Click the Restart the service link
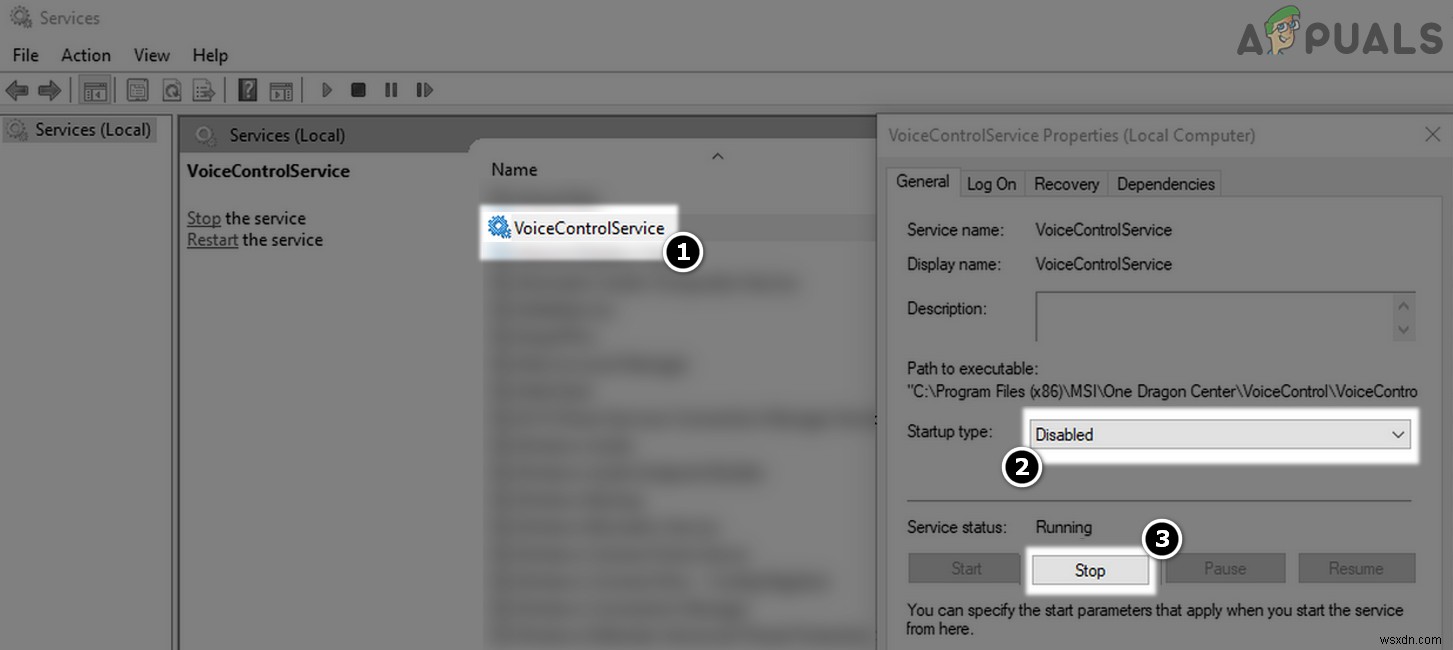This screenshot has width=1453, height=650. 212,240
